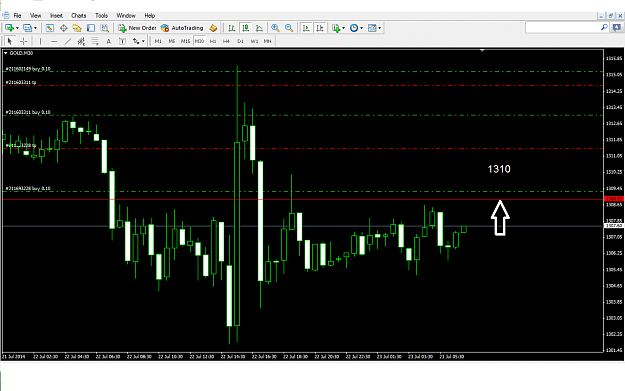Zoom in on the chart

[275, 28]
